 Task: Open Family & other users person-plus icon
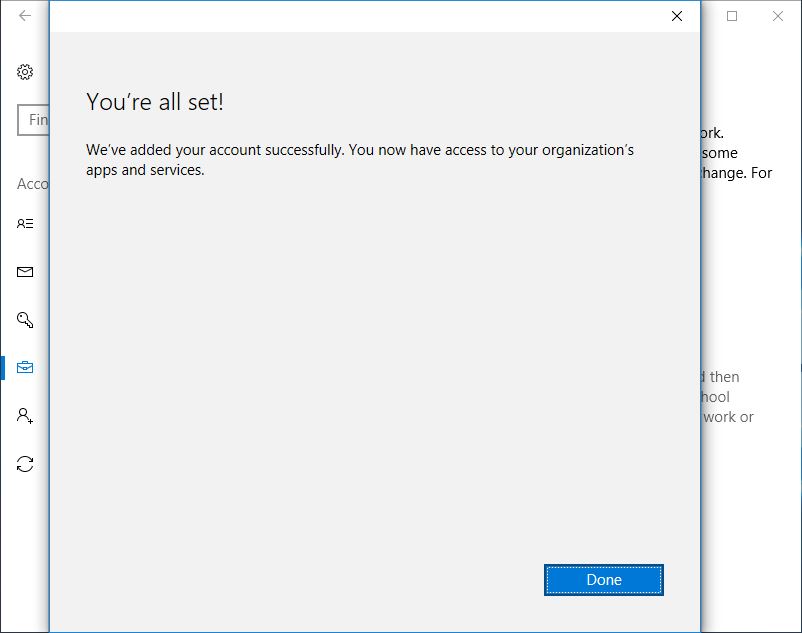[26, 415]
